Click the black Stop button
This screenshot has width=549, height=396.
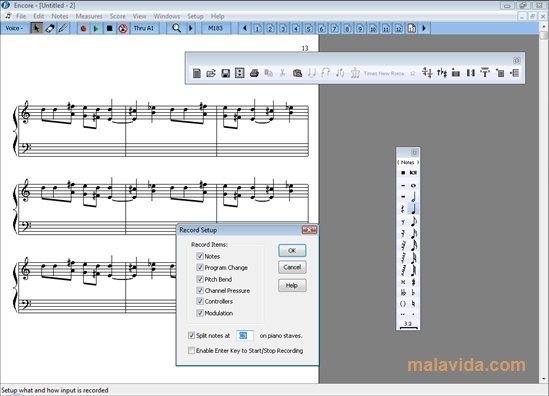(x=109, y=28)
